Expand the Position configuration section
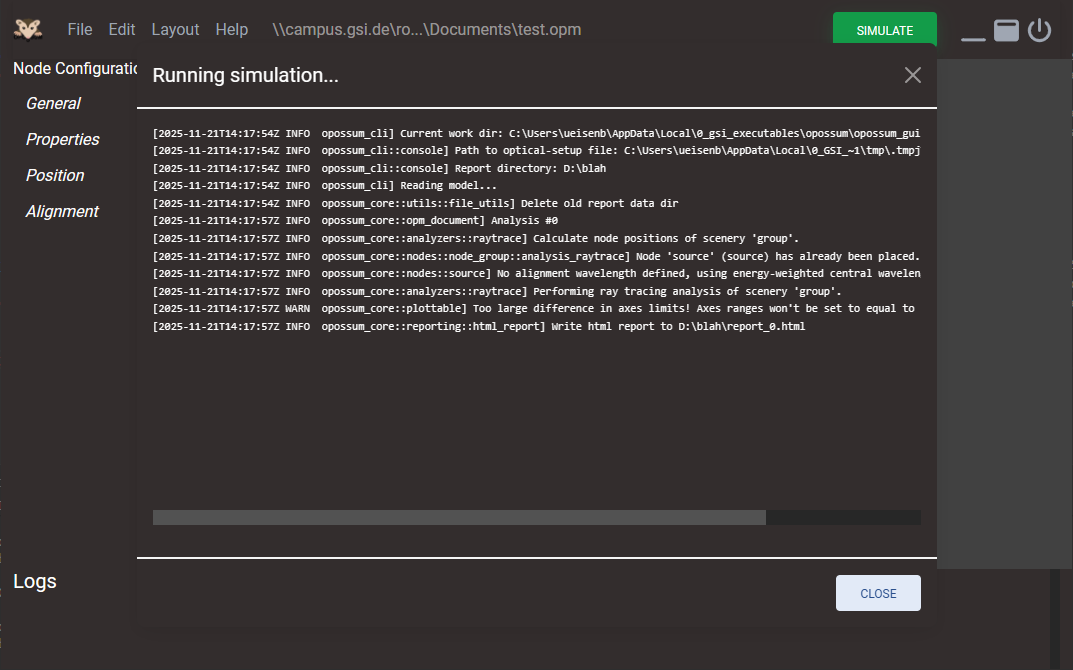The image size is (1073, 670). [x=55, y=176]
